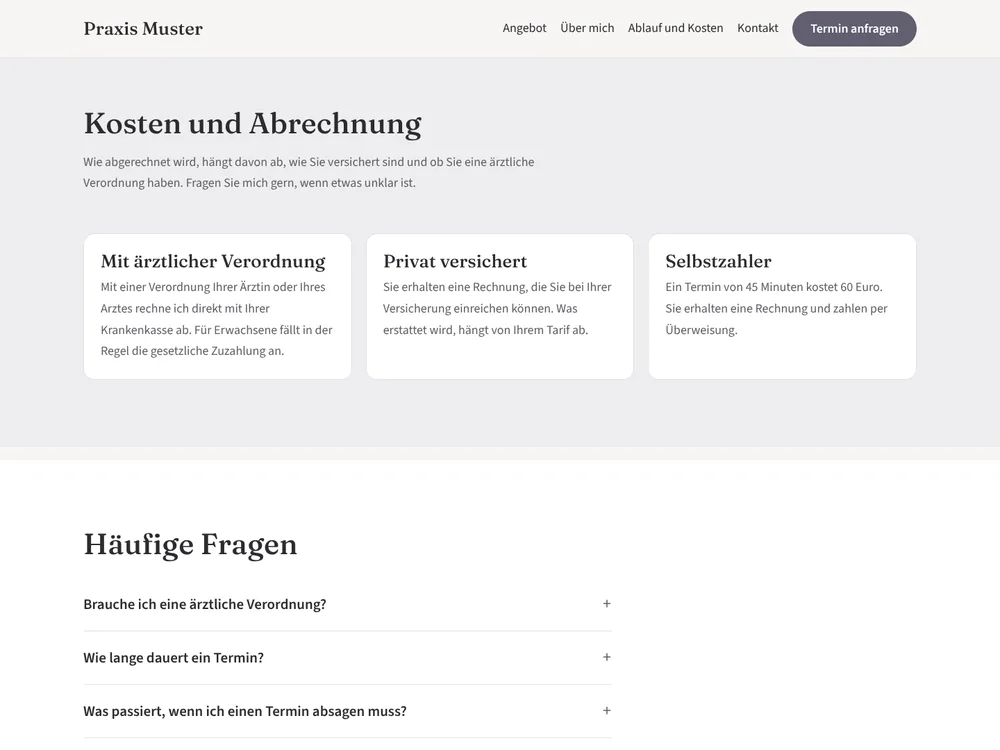The image size is (1000, 750).
Task: Open the Kontakt menu link
Action: point(758,28)
